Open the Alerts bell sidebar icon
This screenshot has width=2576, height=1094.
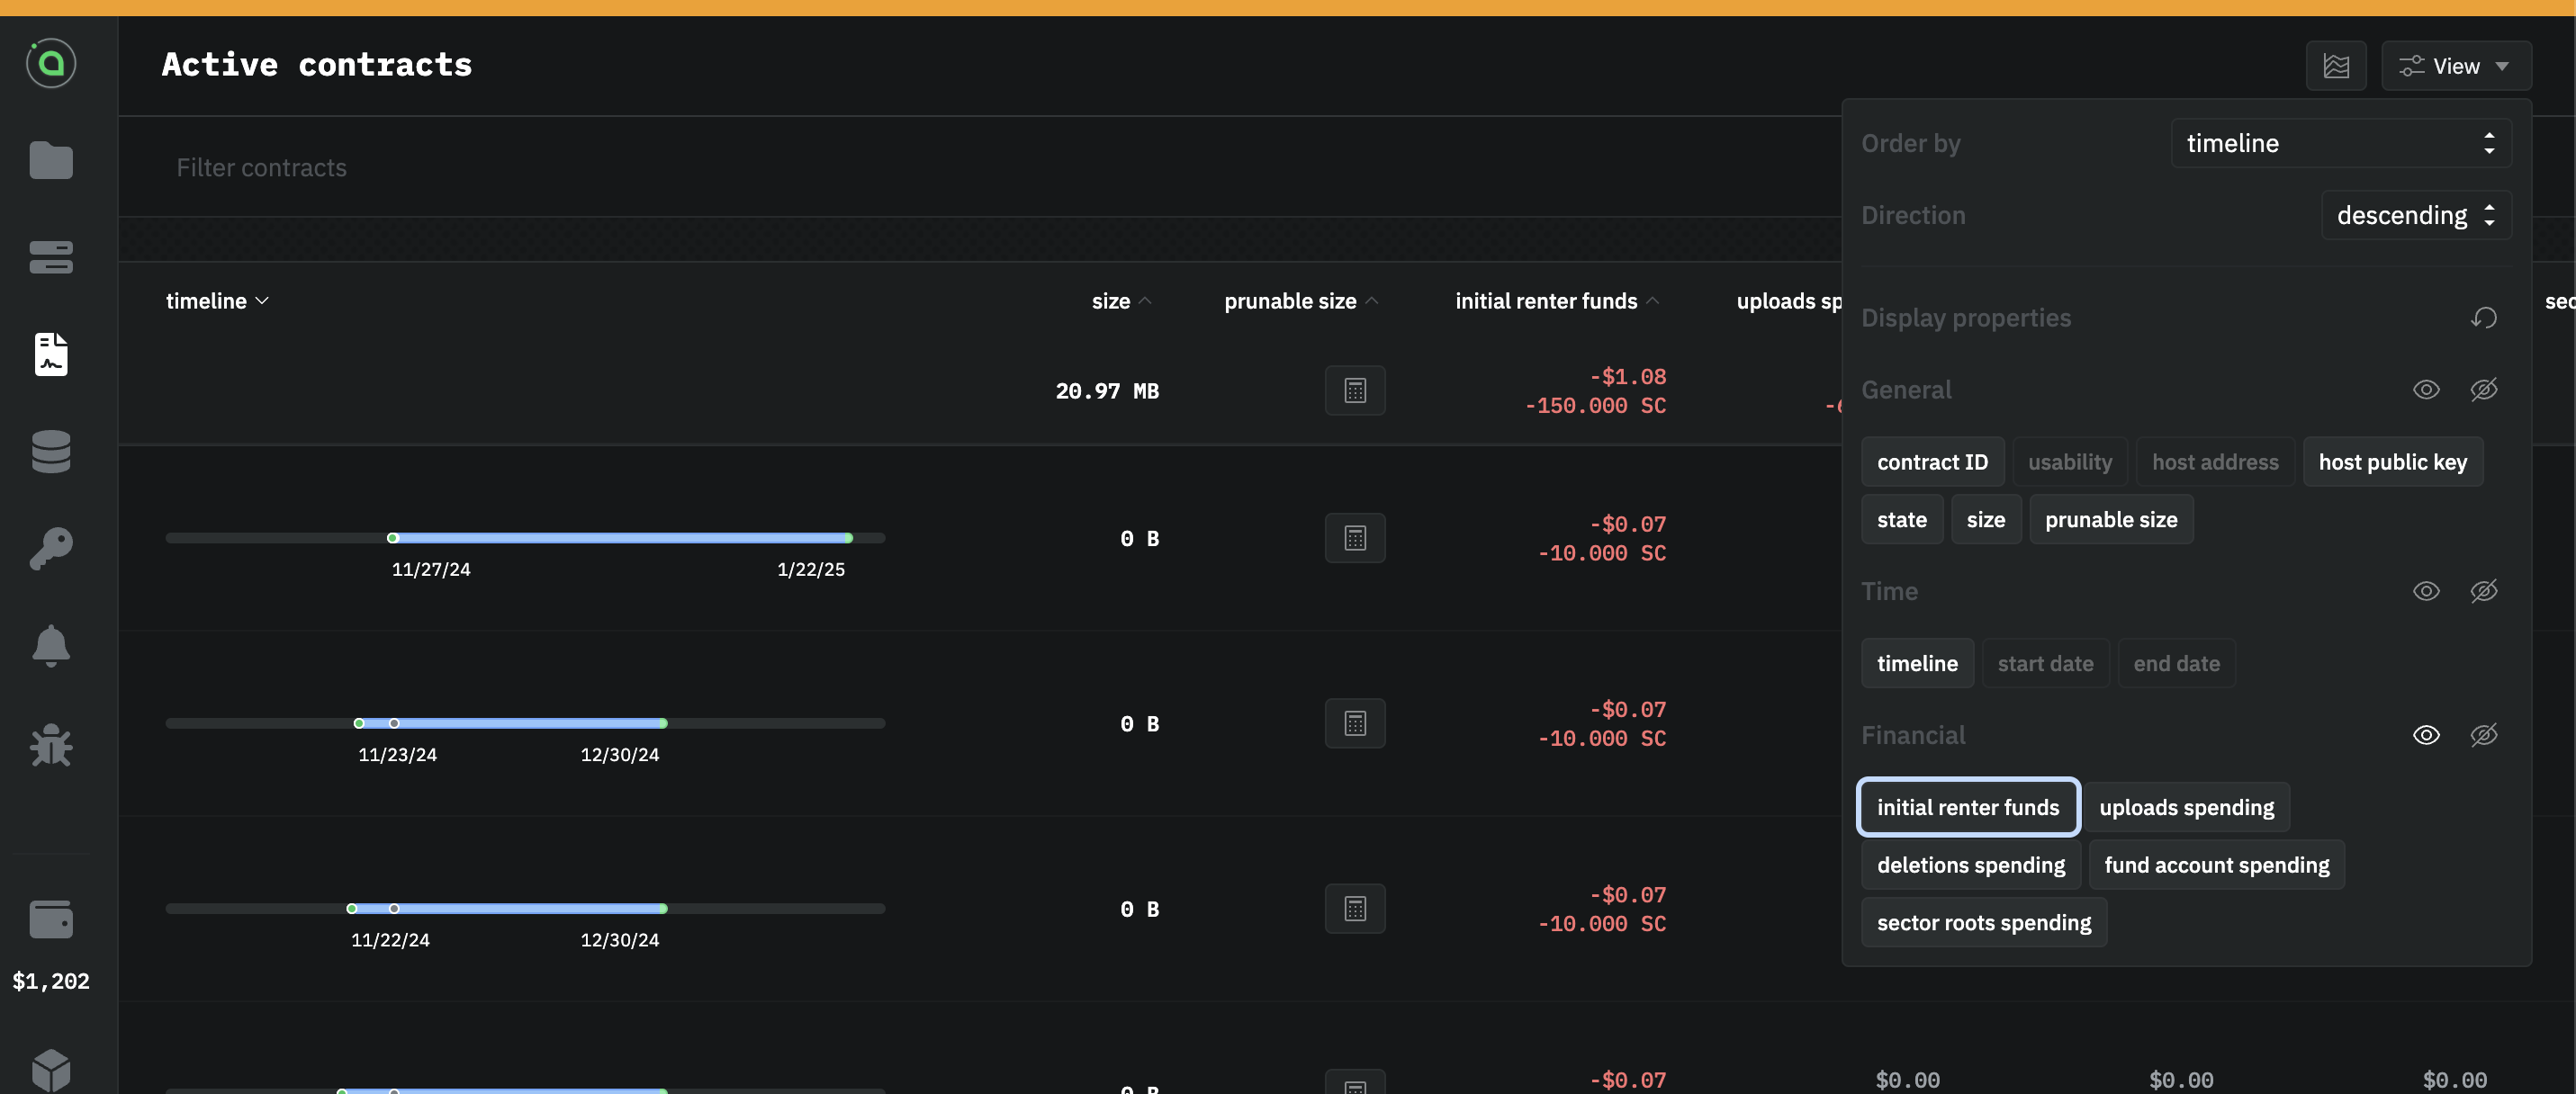[51, 646]
